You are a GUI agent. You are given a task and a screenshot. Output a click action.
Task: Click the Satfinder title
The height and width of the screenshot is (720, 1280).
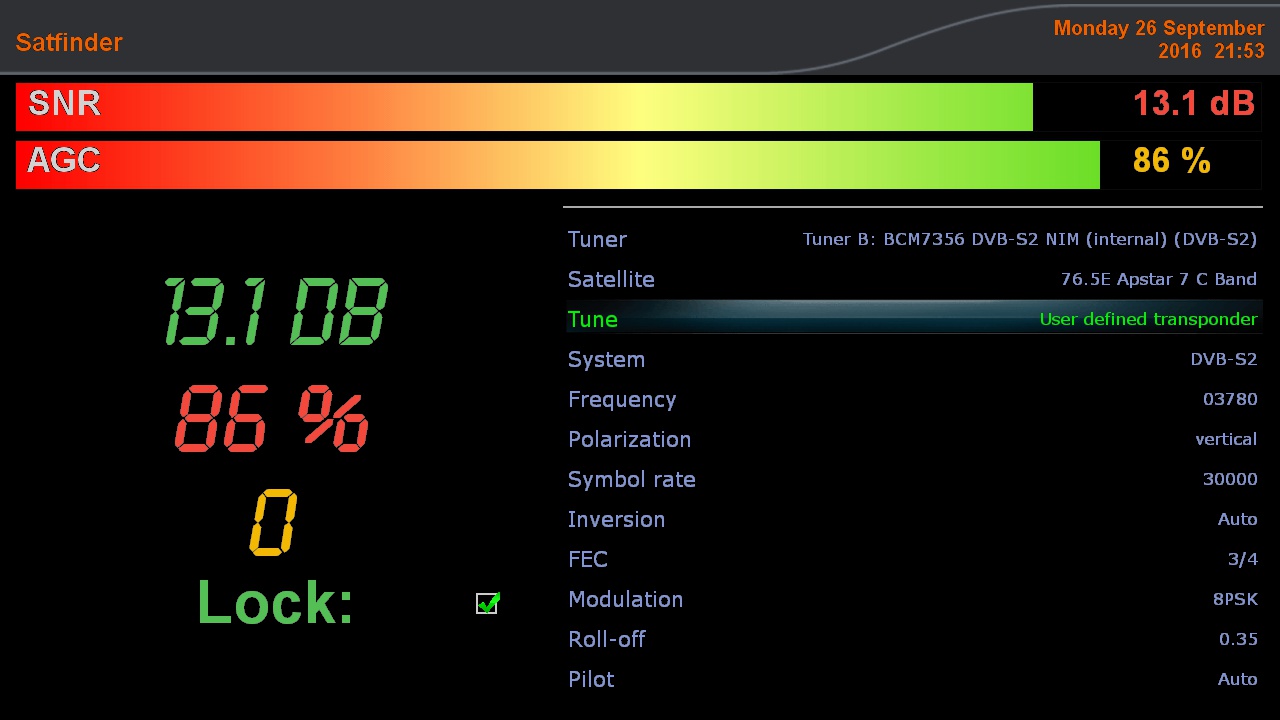(69, 42)
